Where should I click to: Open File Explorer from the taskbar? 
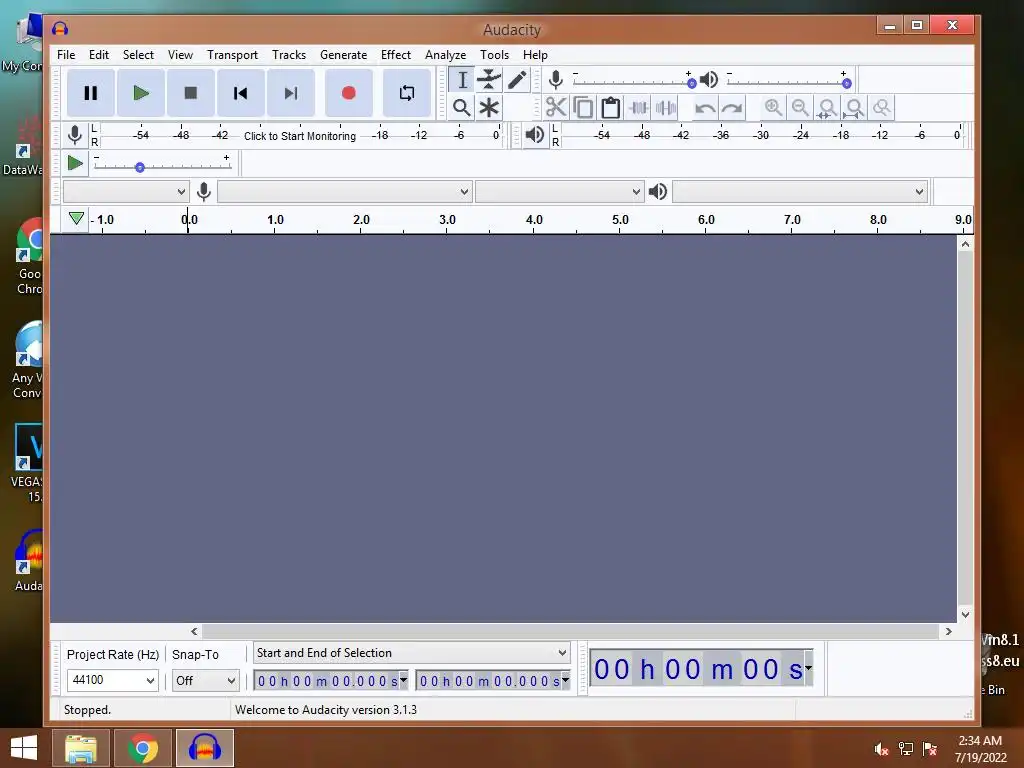click(80, 748)
